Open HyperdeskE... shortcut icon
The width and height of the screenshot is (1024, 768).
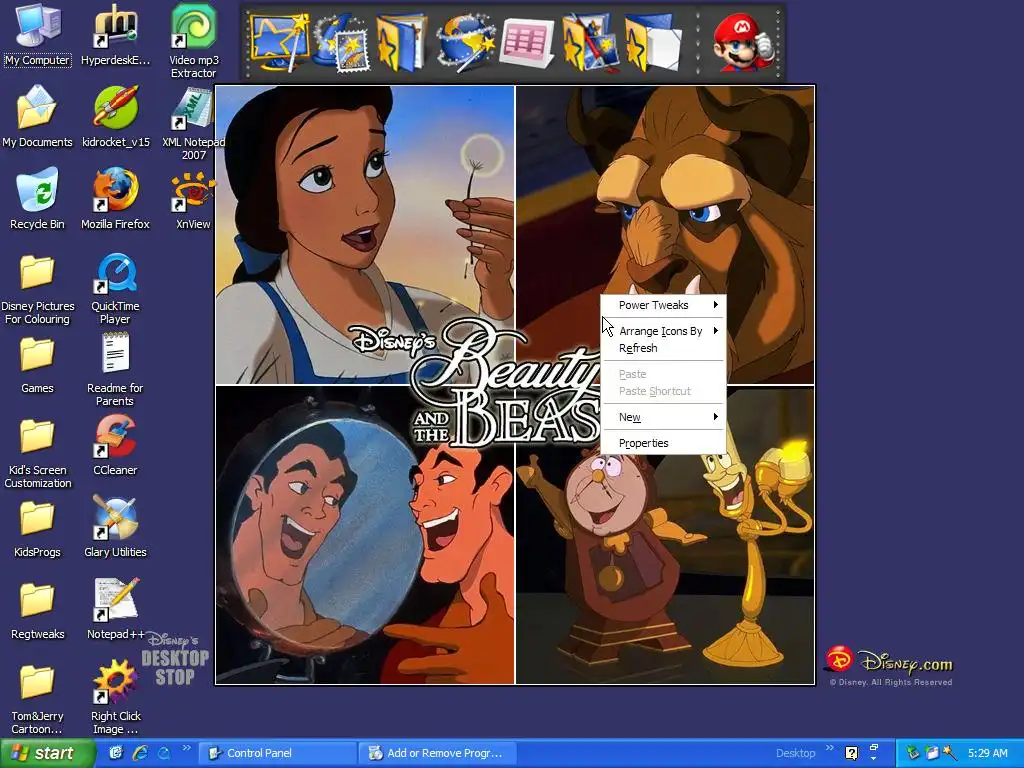[115, 35]
